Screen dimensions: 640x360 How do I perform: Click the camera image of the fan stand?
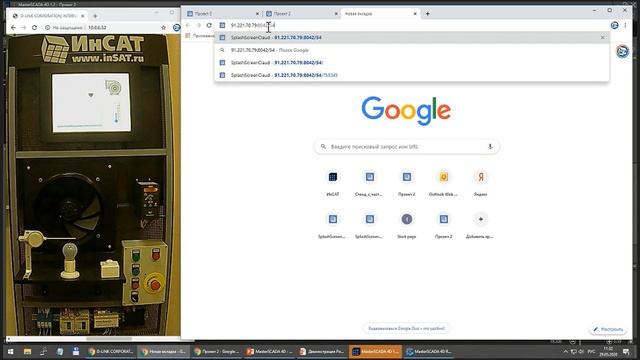[93, 185]
